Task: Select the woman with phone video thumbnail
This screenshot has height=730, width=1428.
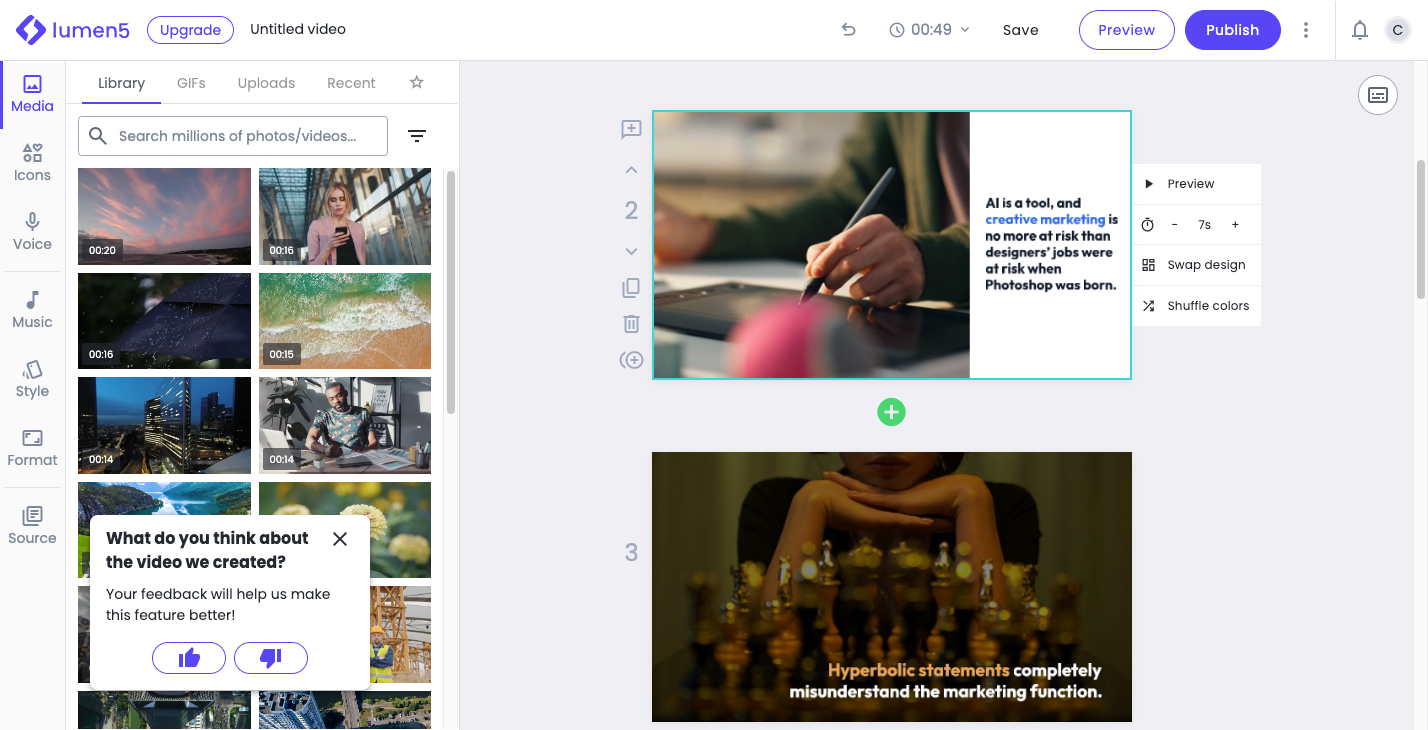Action: [x=345, y=216]
